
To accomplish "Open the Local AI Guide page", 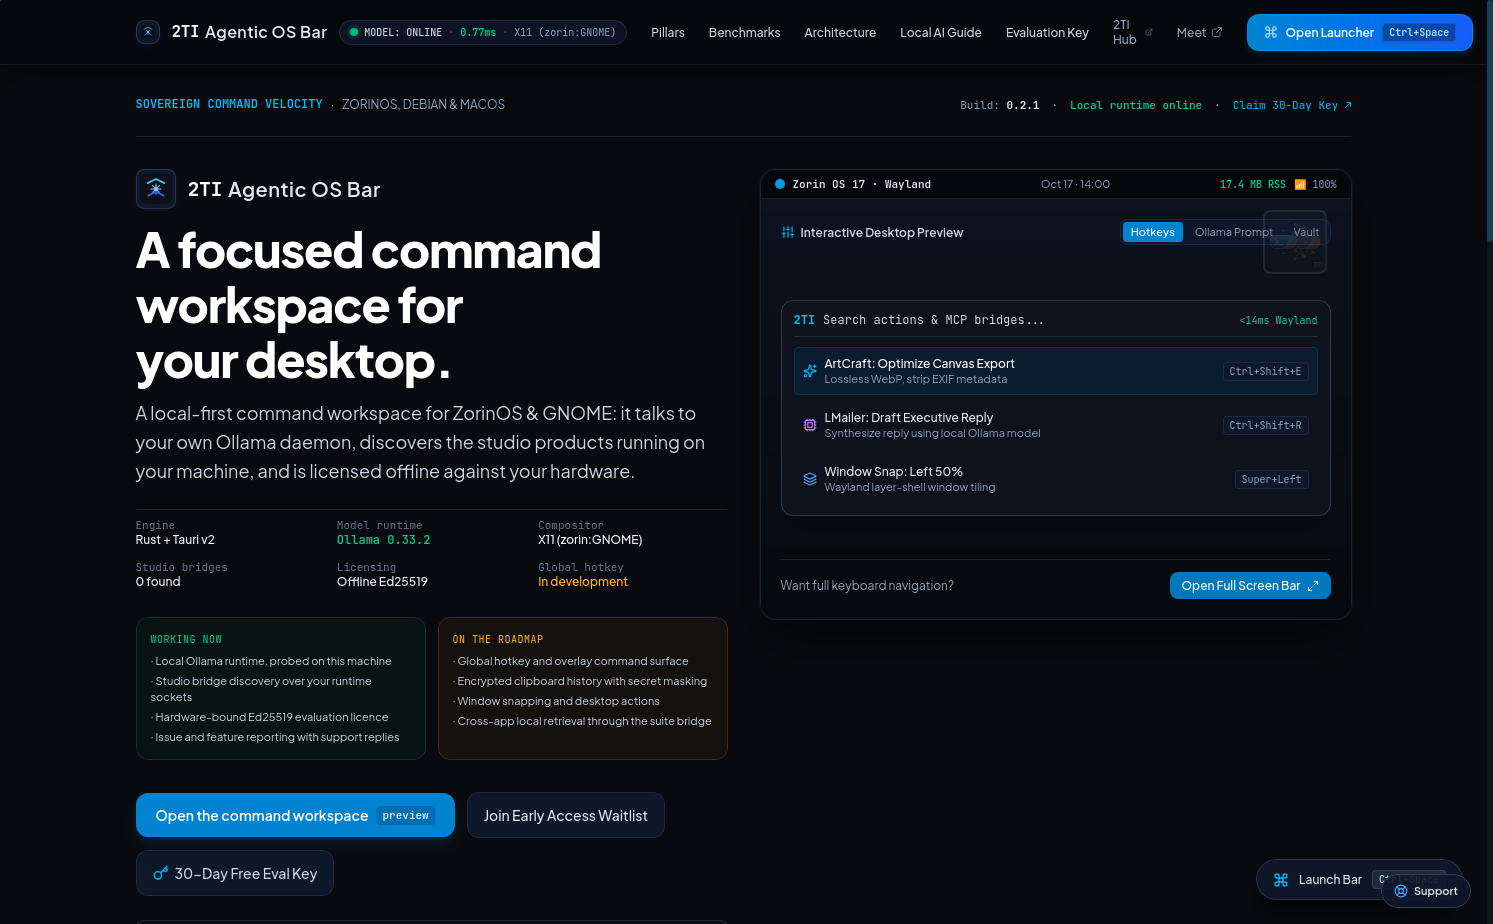I will click(x=941, y=32).
